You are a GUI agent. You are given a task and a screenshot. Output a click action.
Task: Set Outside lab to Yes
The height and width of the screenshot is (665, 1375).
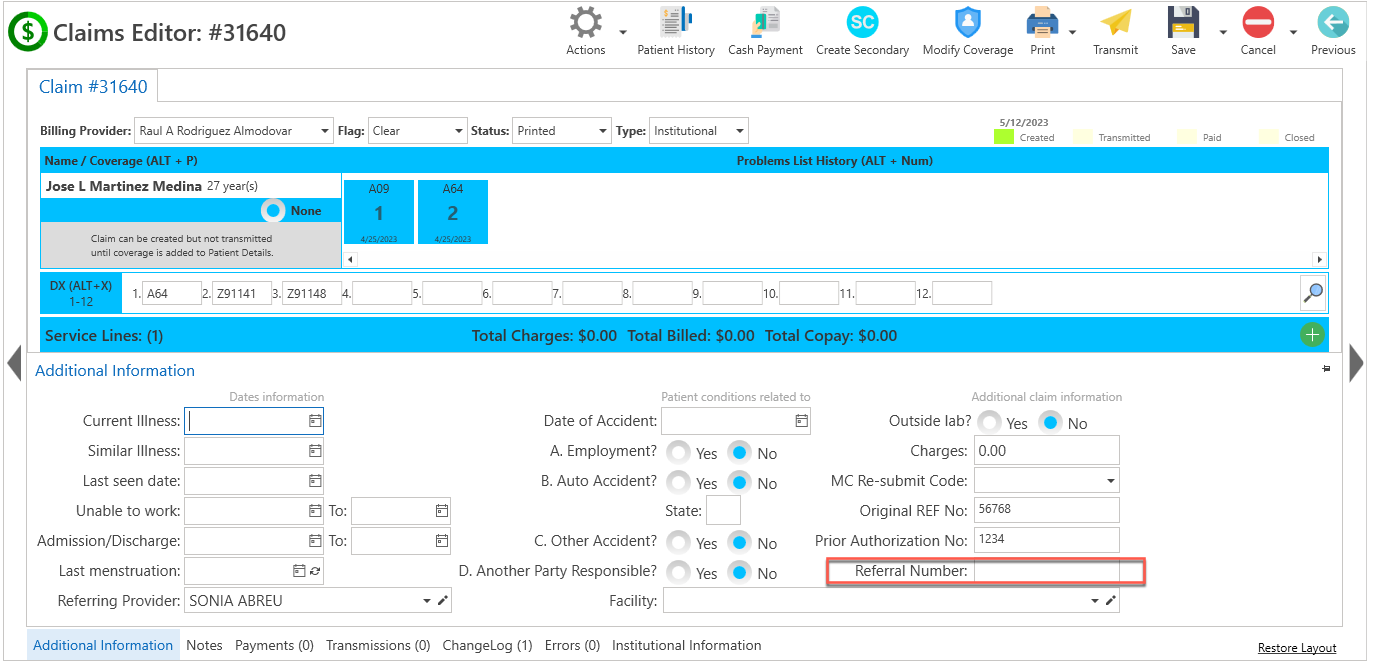[989, 423]
